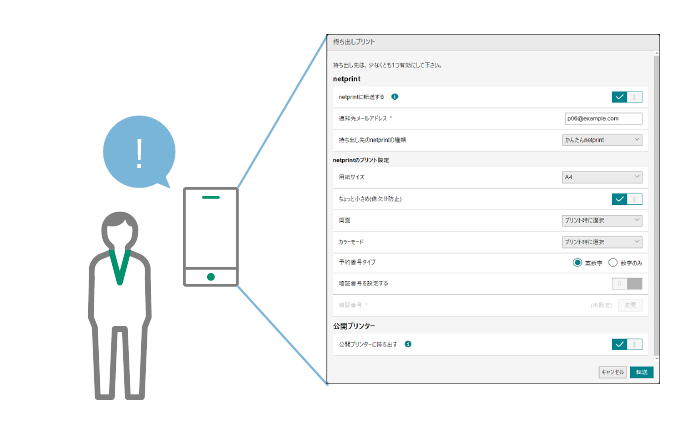The height and width of the screenshot is (431, 686).
Task: Expand the 両面 dropdown
Action: (602, 220)
